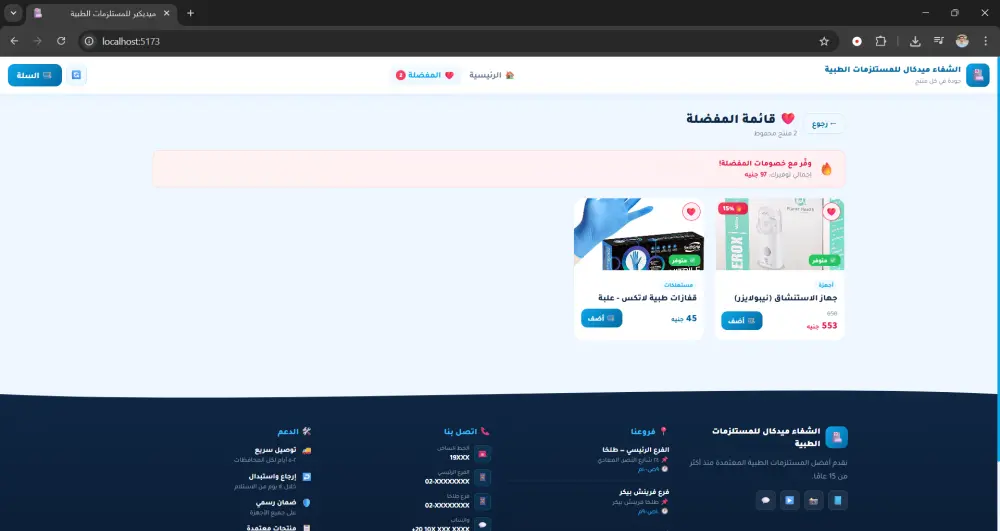1000x531 pixels.
Task: Click the 553 جنيه price
Action: tap(821, 326)
